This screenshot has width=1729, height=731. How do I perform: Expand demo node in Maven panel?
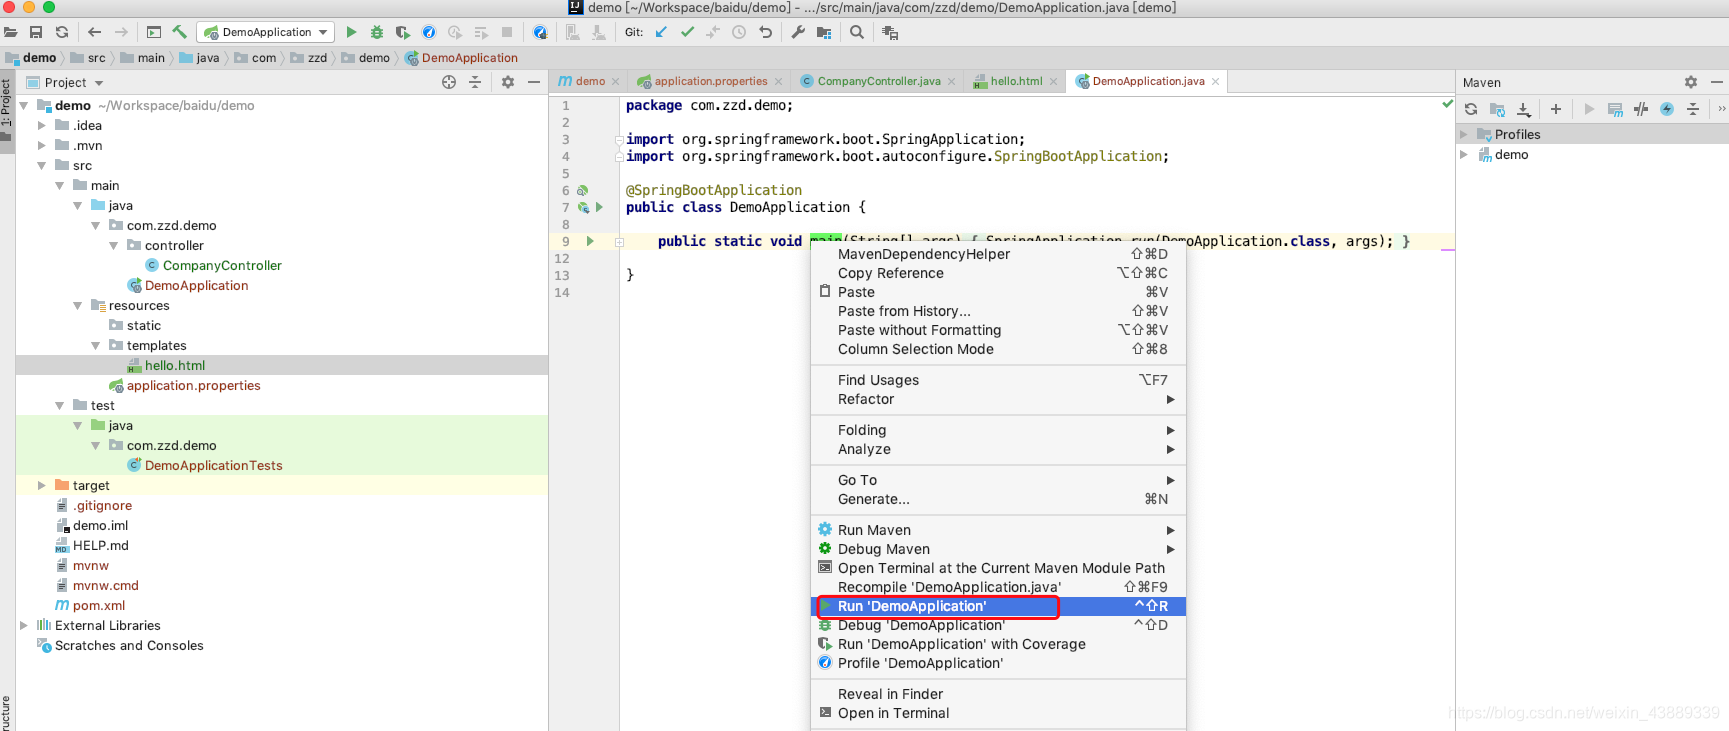[x=1464, y=154]
